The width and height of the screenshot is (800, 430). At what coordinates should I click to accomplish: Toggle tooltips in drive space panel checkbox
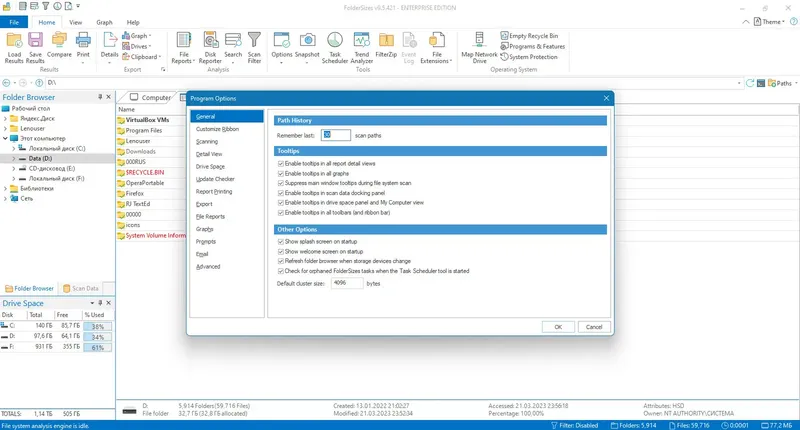pos(281,203)
